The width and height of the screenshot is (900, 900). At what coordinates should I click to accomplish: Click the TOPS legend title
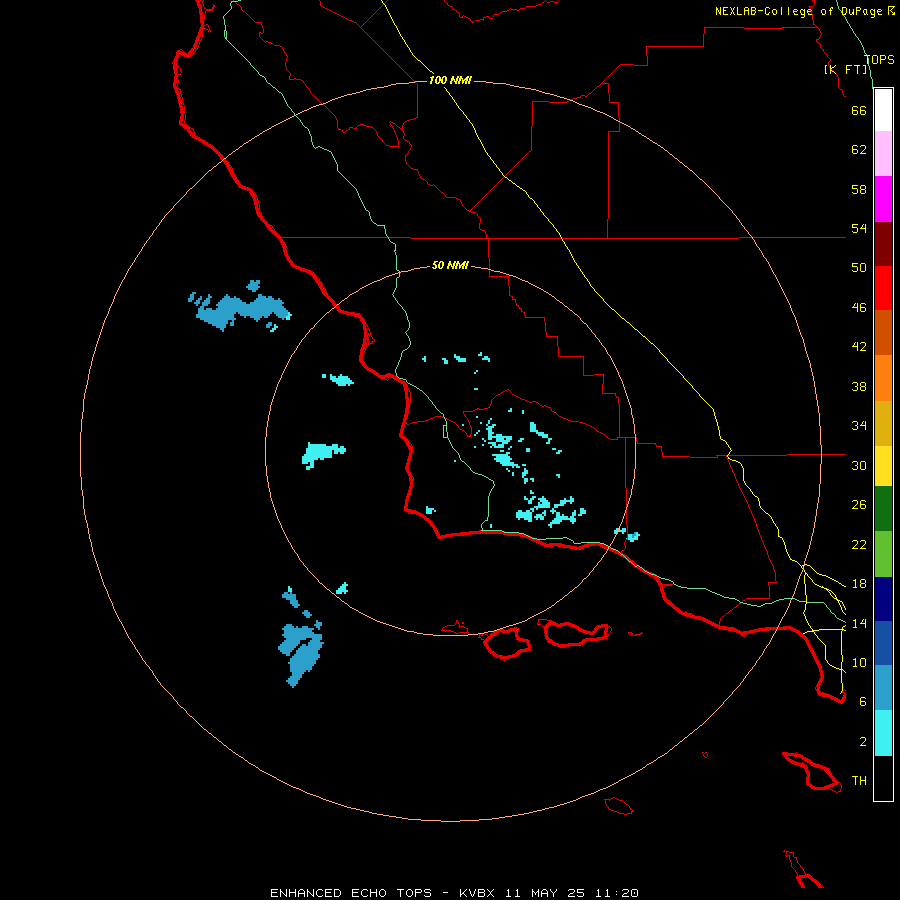[x=879, y=60]
